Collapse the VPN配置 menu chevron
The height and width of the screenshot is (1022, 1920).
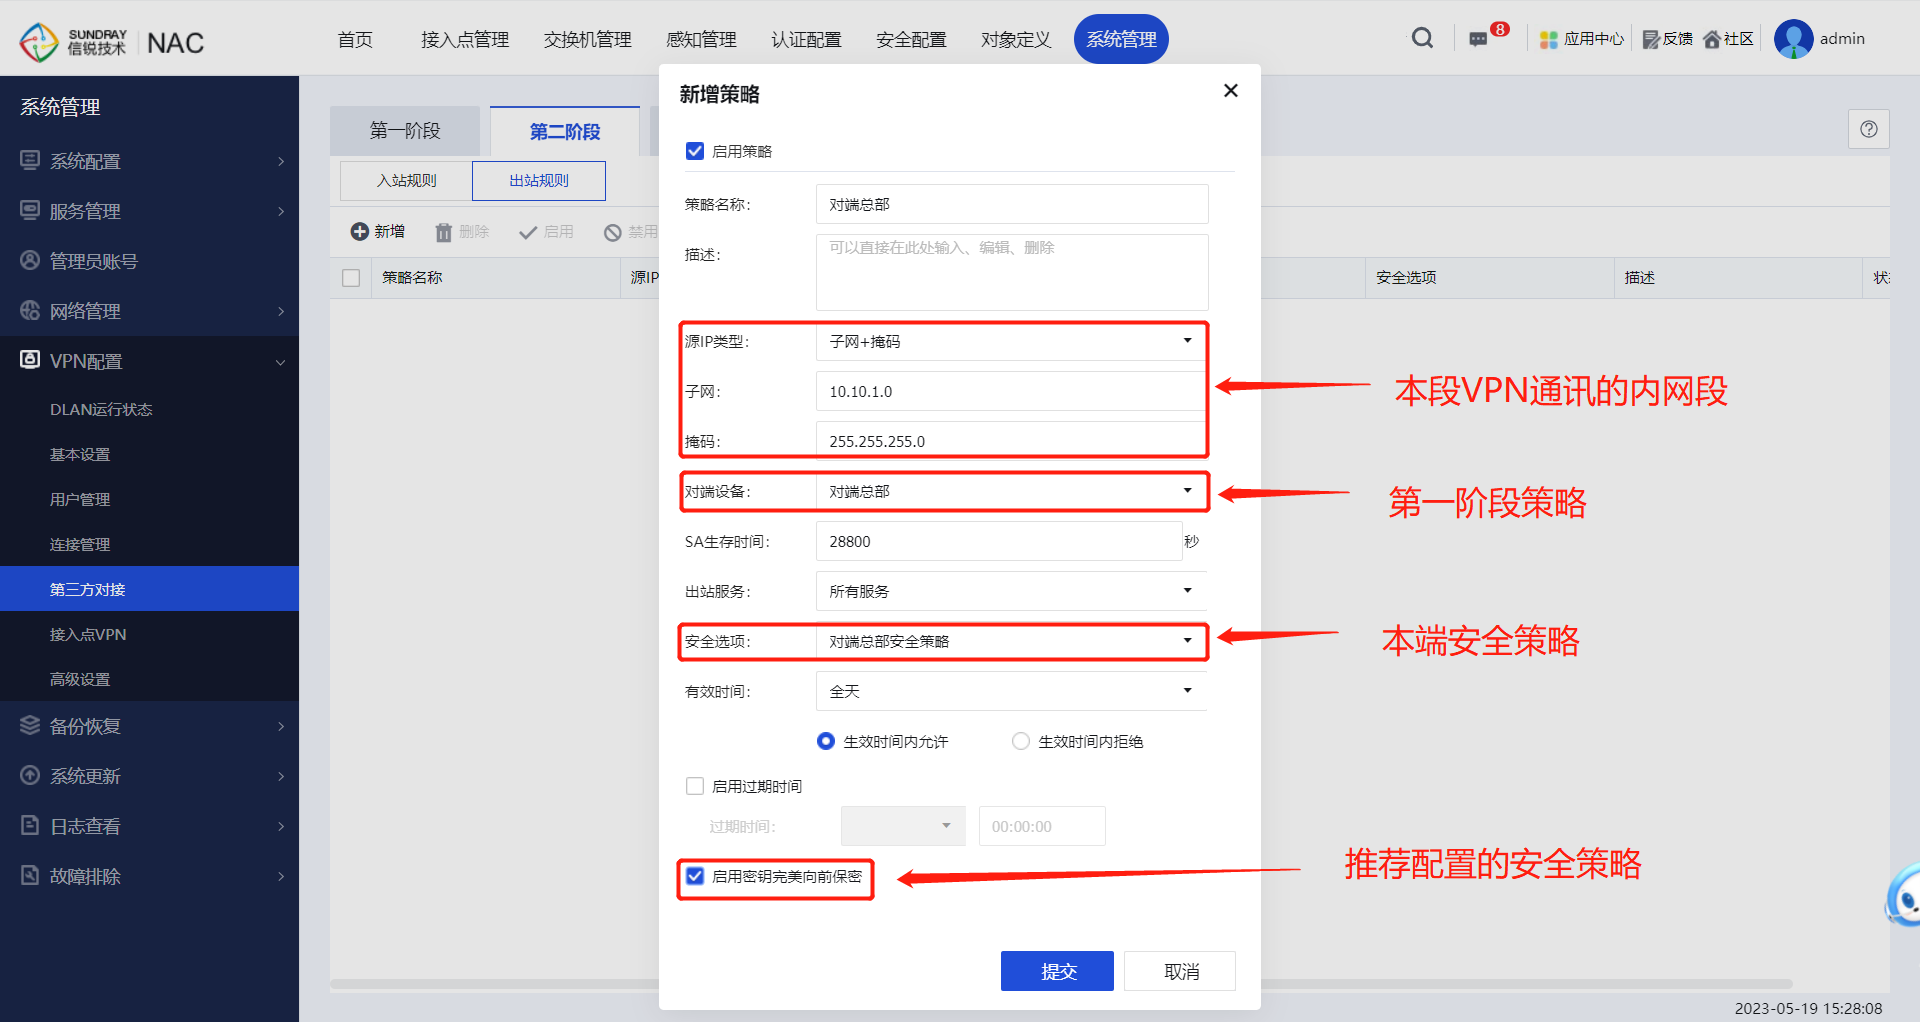[x=281, y=362]
